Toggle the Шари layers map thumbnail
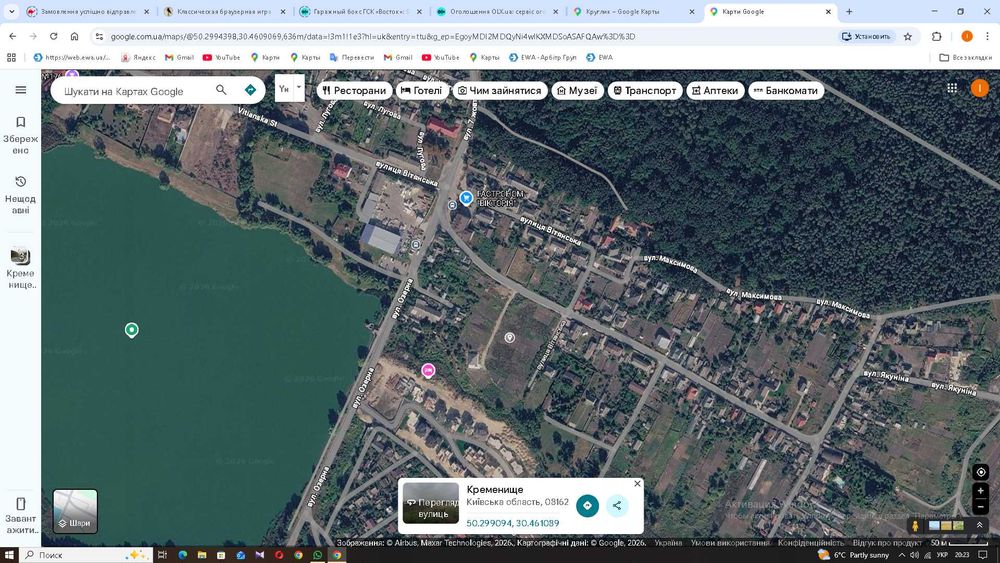This screenshot has height=563, width=1000. pos(75,511)
